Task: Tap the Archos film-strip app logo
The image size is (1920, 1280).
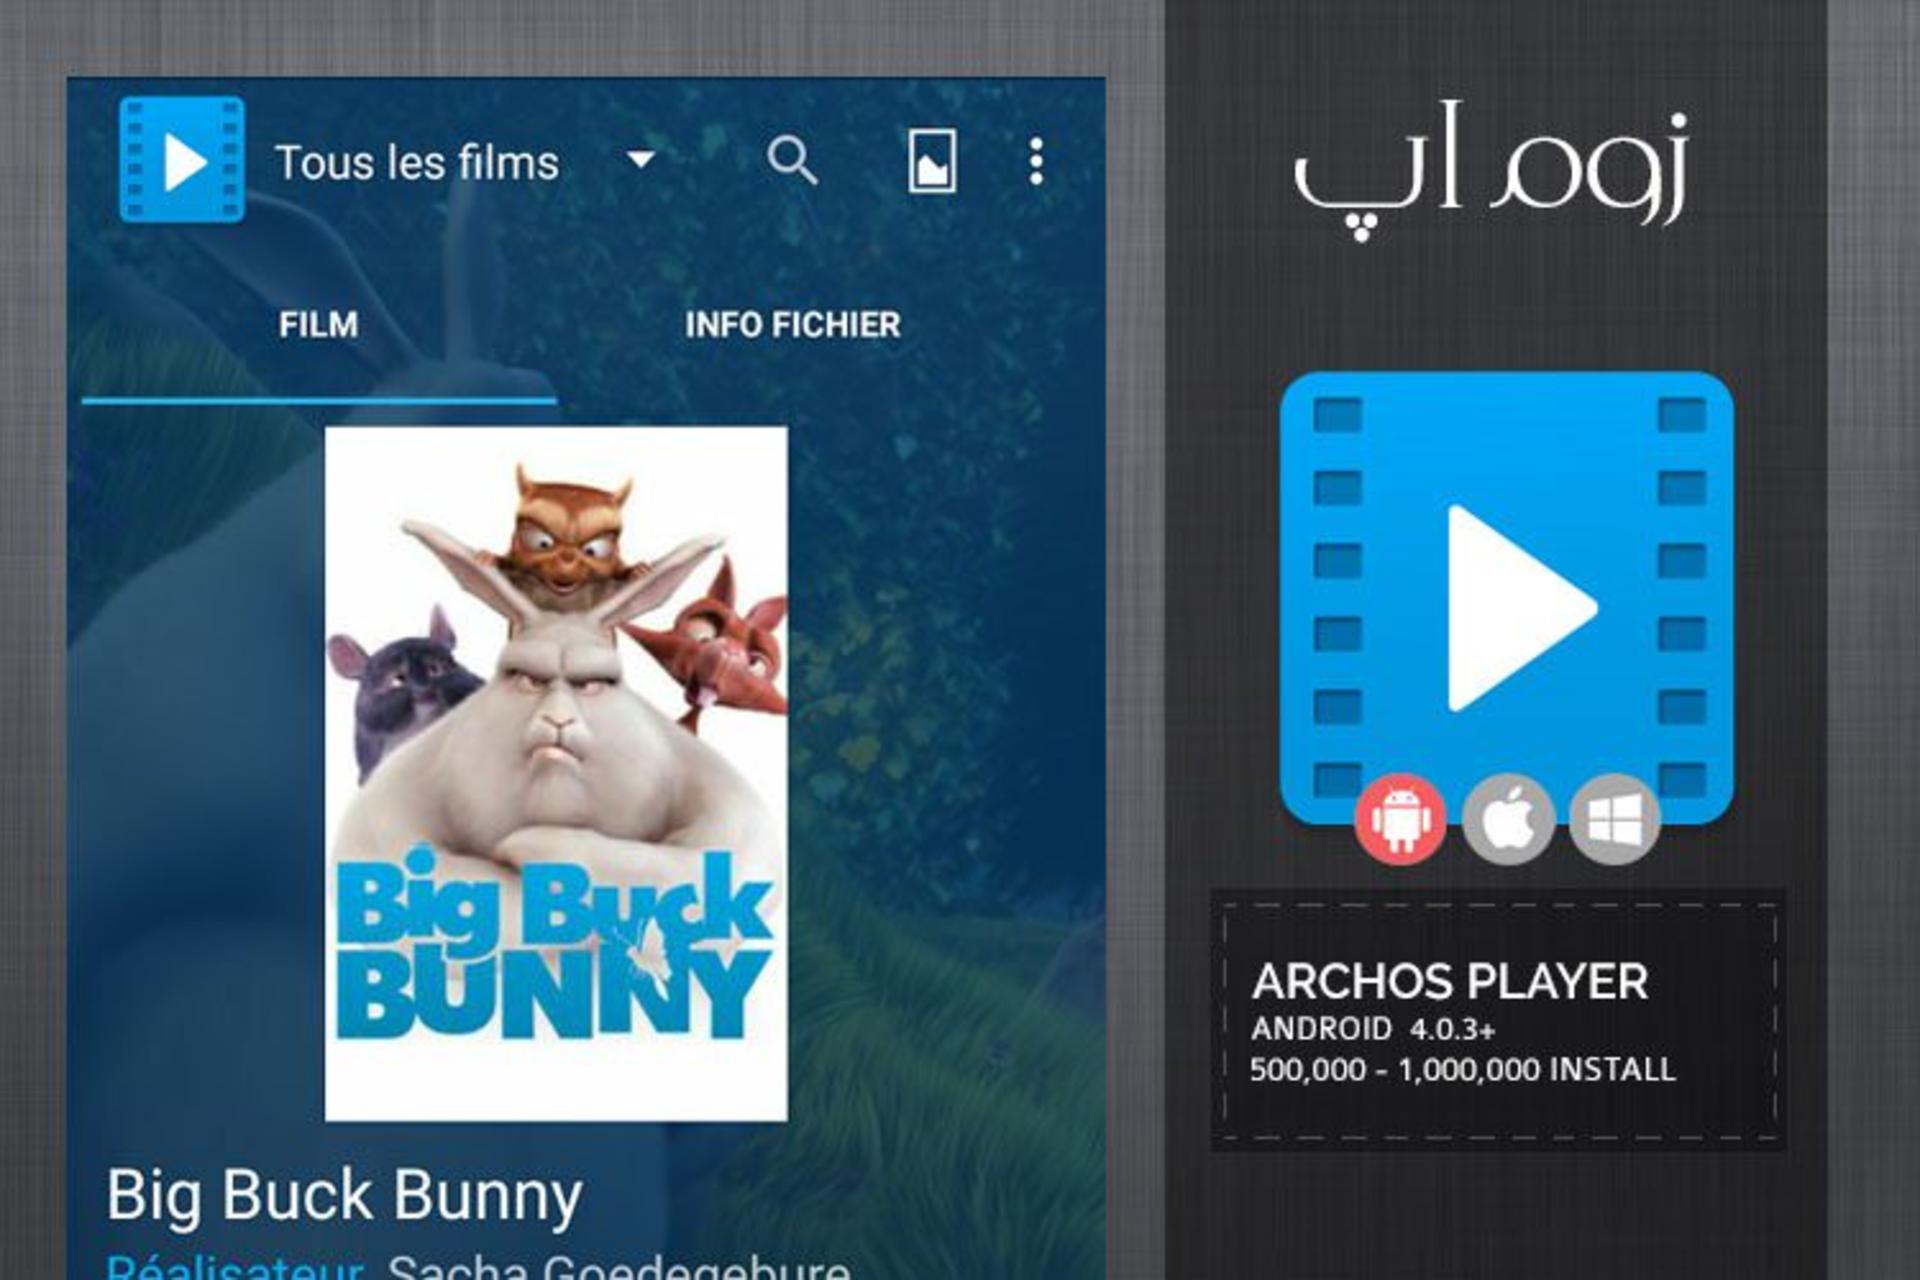Action: (x=182, y=160)
